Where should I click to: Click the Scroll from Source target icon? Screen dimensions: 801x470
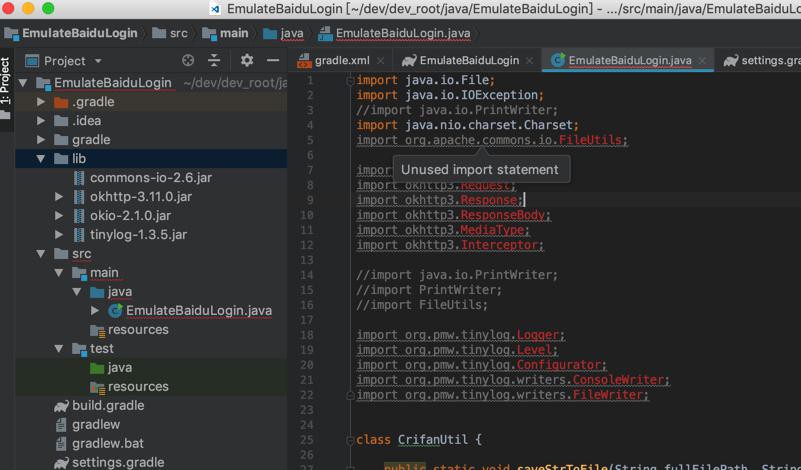188,61
